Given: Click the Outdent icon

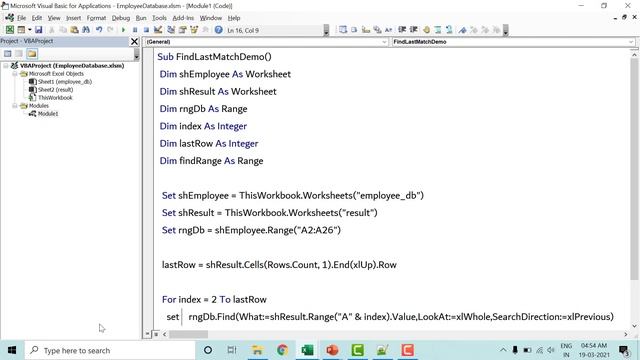Looking at the screenshot, I should point(413,30).
